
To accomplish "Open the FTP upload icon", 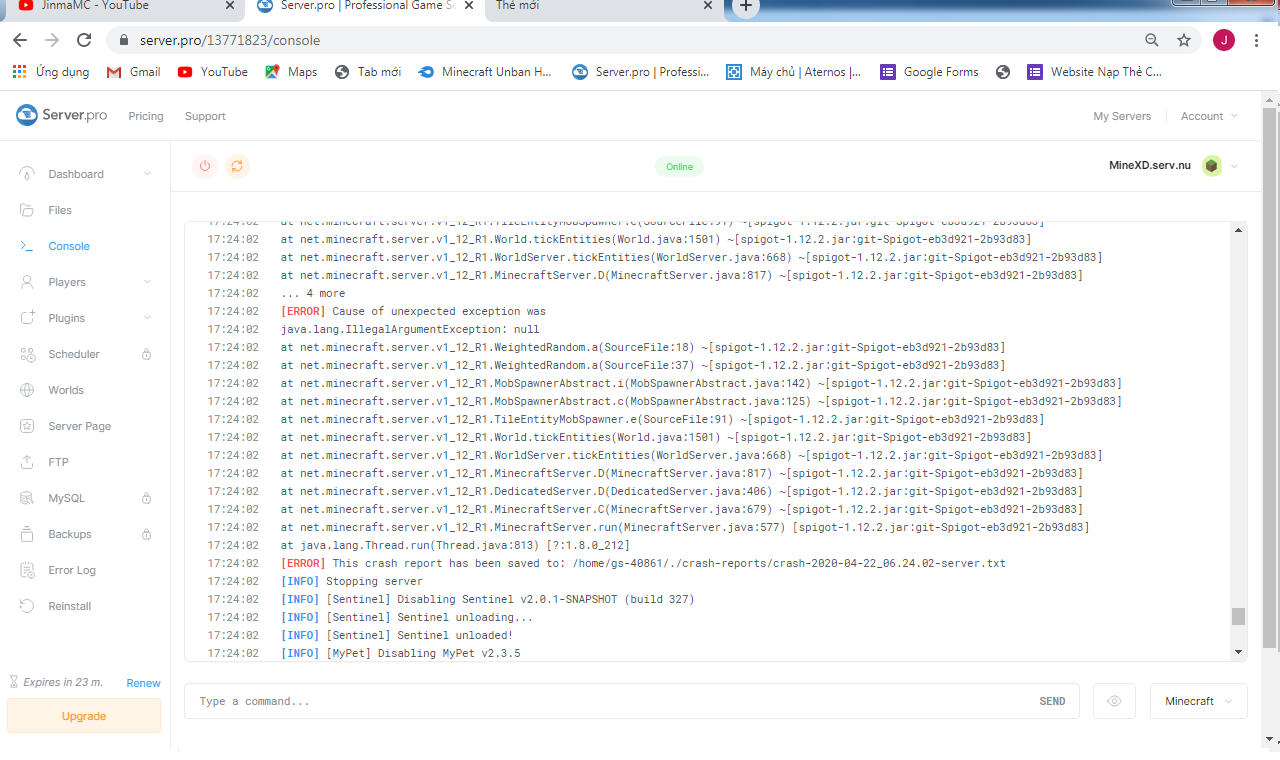I will click(28, 462).
